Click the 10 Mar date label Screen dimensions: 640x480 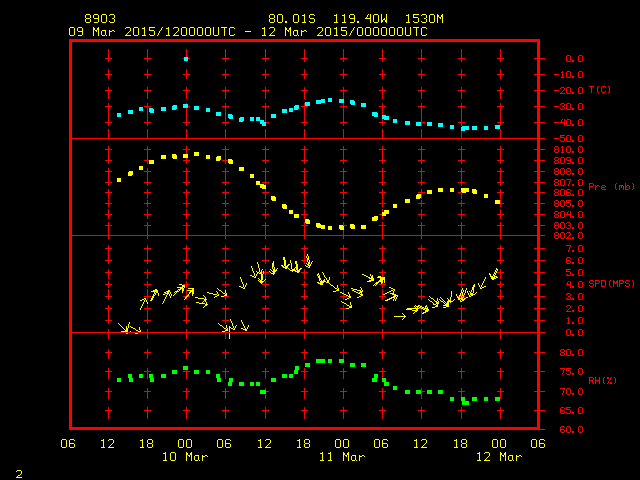click(185, 457)
